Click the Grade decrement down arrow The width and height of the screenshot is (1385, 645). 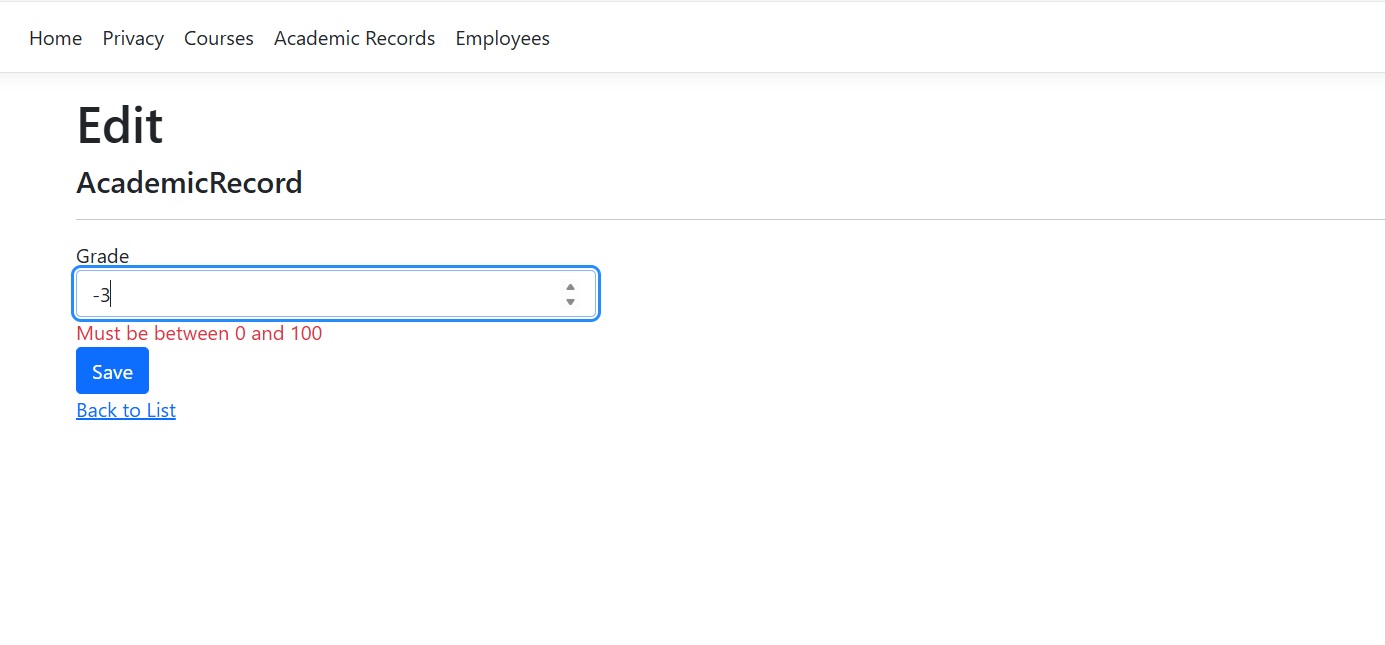tap(570, 302)
